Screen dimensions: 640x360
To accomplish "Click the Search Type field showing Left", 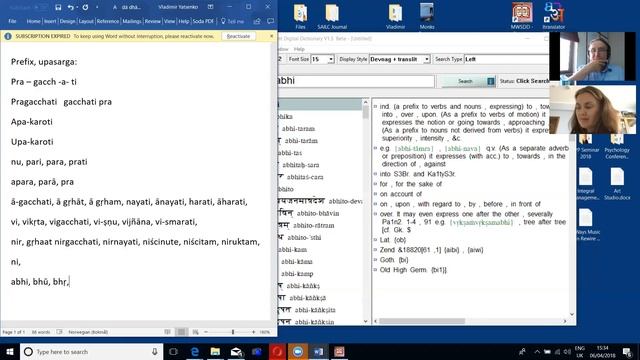I will (x=506, y=59).
